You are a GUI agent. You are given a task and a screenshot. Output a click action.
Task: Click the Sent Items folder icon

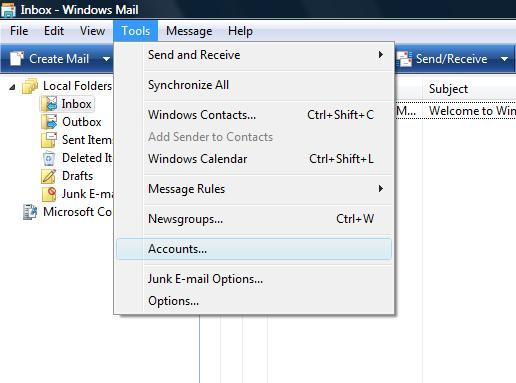tap(49, 140)
